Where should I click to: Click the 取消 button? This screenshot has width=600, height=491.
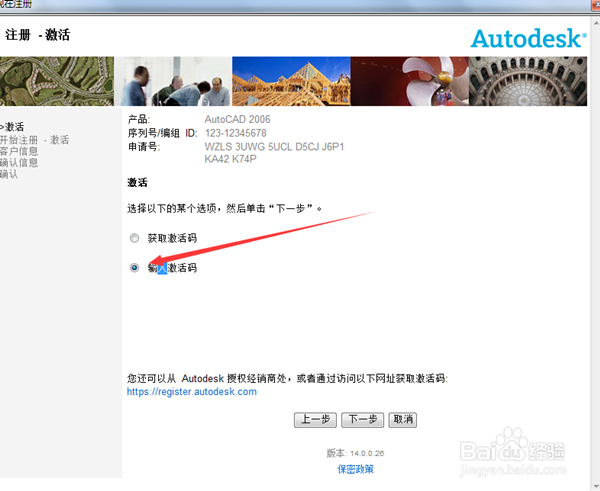click(x=403, y=420)
